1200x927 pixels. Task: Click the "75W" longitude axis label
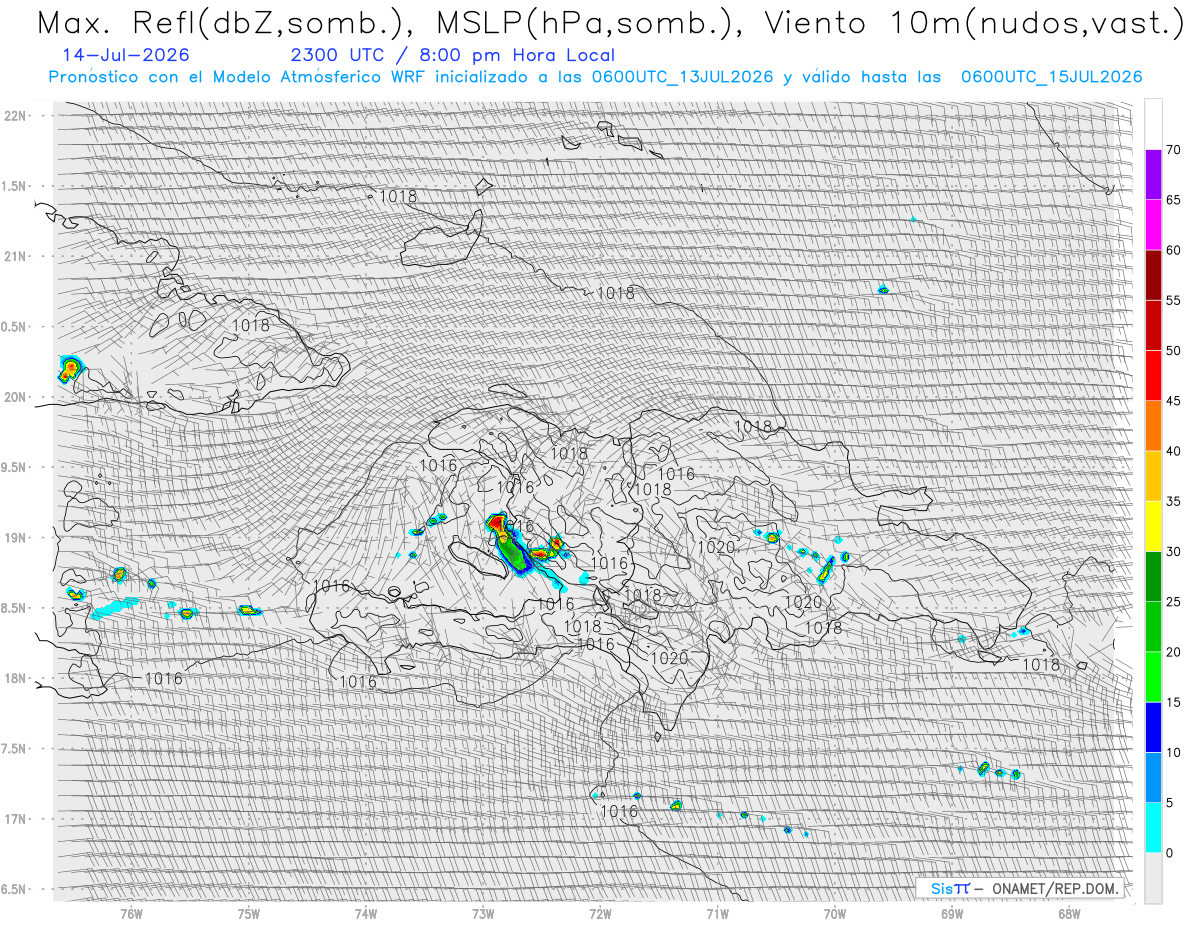pos(249,914)
